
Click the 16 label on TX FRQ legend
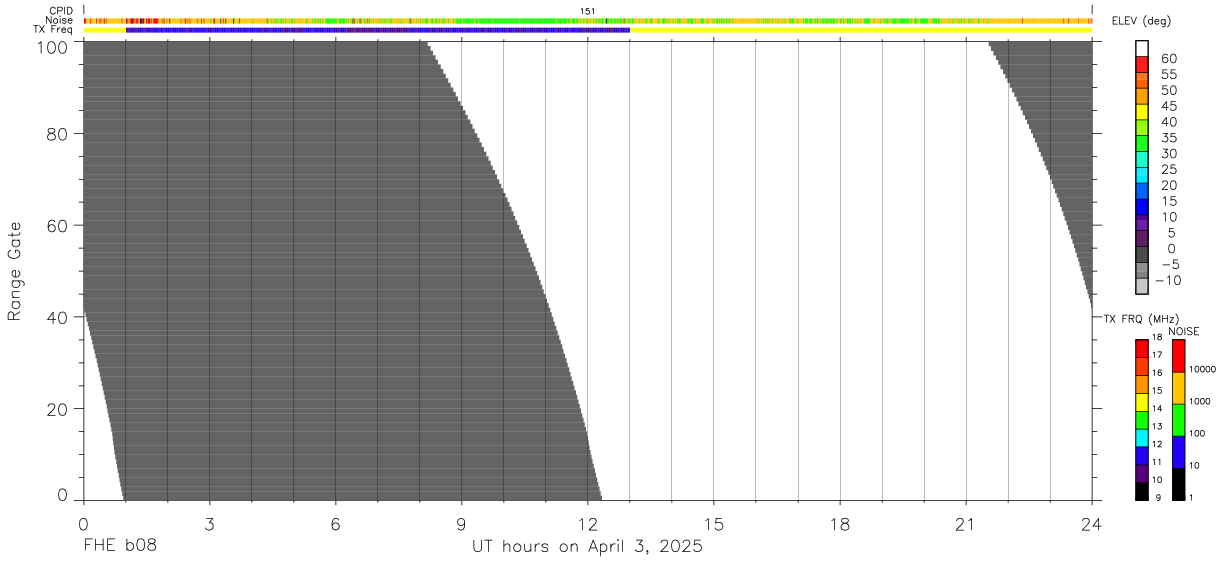pos(1157,373)
